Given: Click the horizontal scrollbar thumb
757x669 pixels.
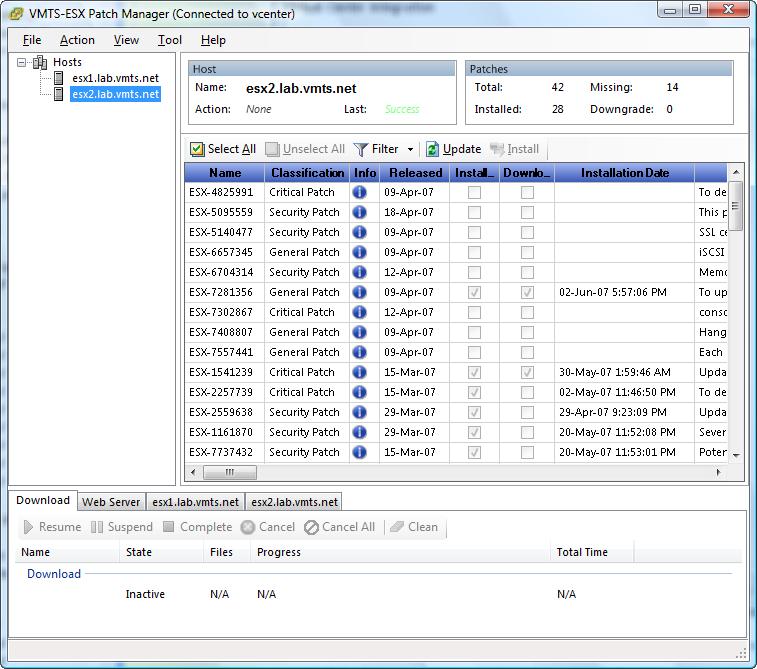Looking at the screenshot, I should click(x=230, y=472).
